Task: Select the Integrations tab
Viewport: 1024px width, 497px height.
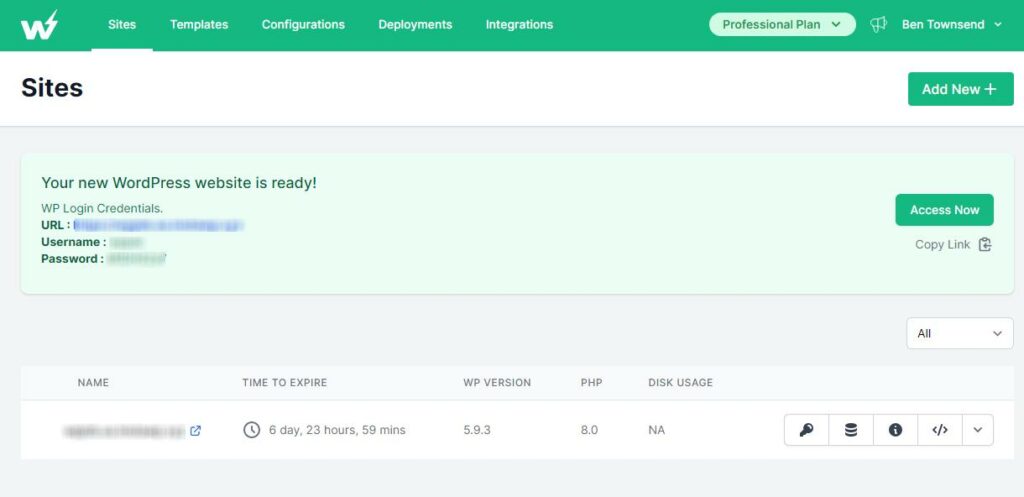Action: point(519,25)
